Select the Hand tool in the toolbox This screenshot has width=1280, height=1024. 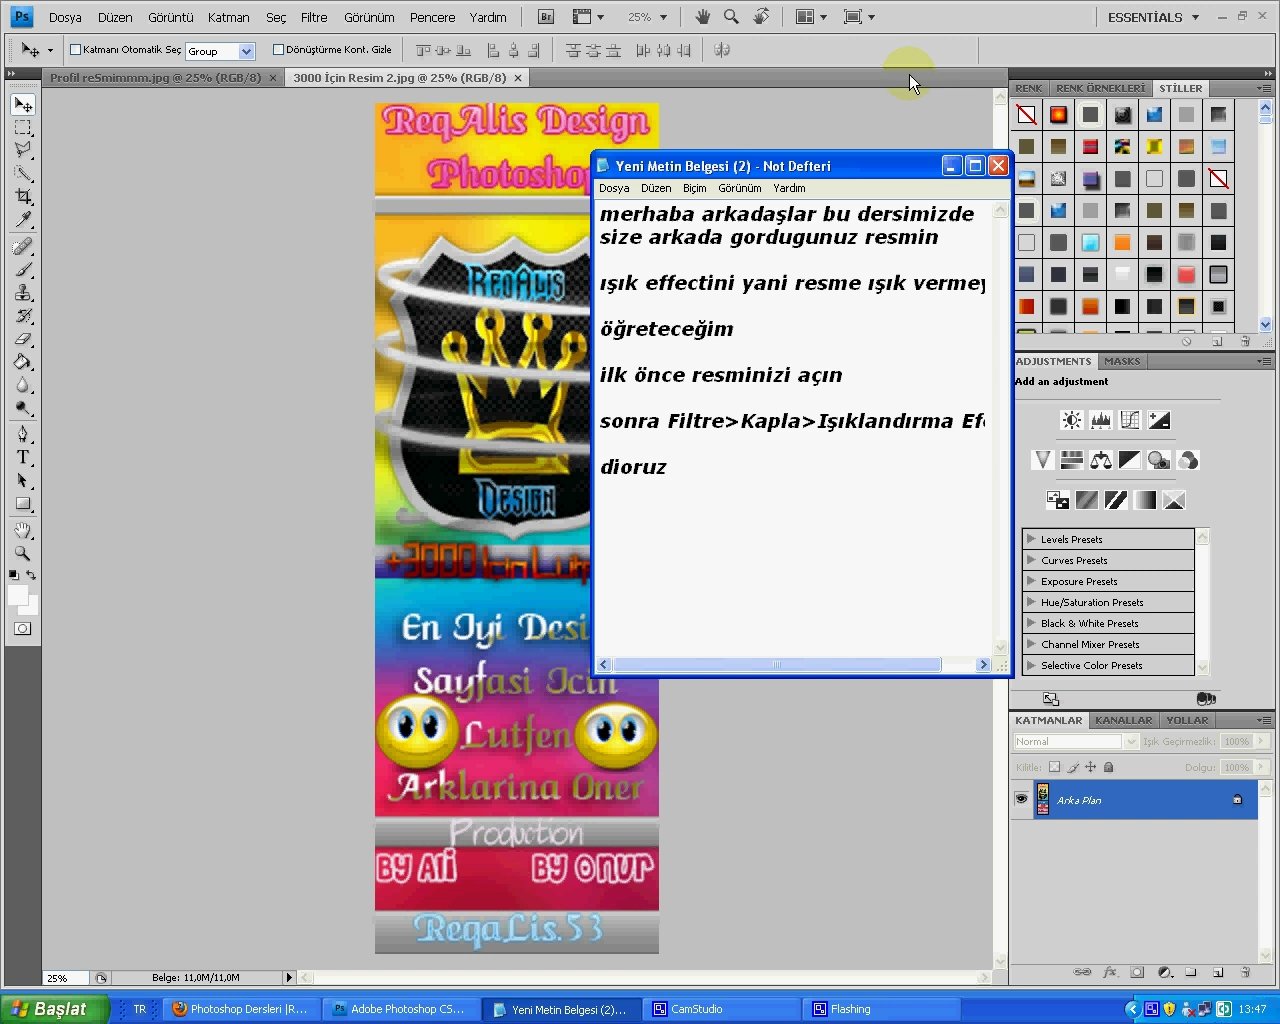[x=23, y=530]
